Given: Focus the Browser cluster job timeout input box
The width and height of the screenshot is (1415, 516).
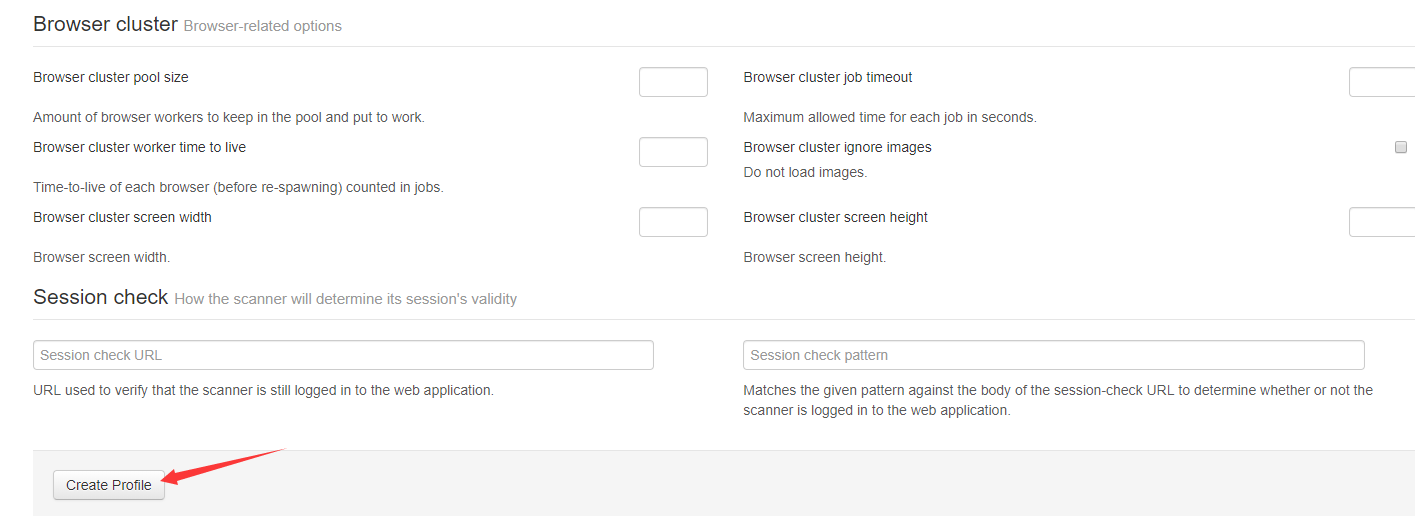Looking at the screenshot, I should (x=1382, y=82).
